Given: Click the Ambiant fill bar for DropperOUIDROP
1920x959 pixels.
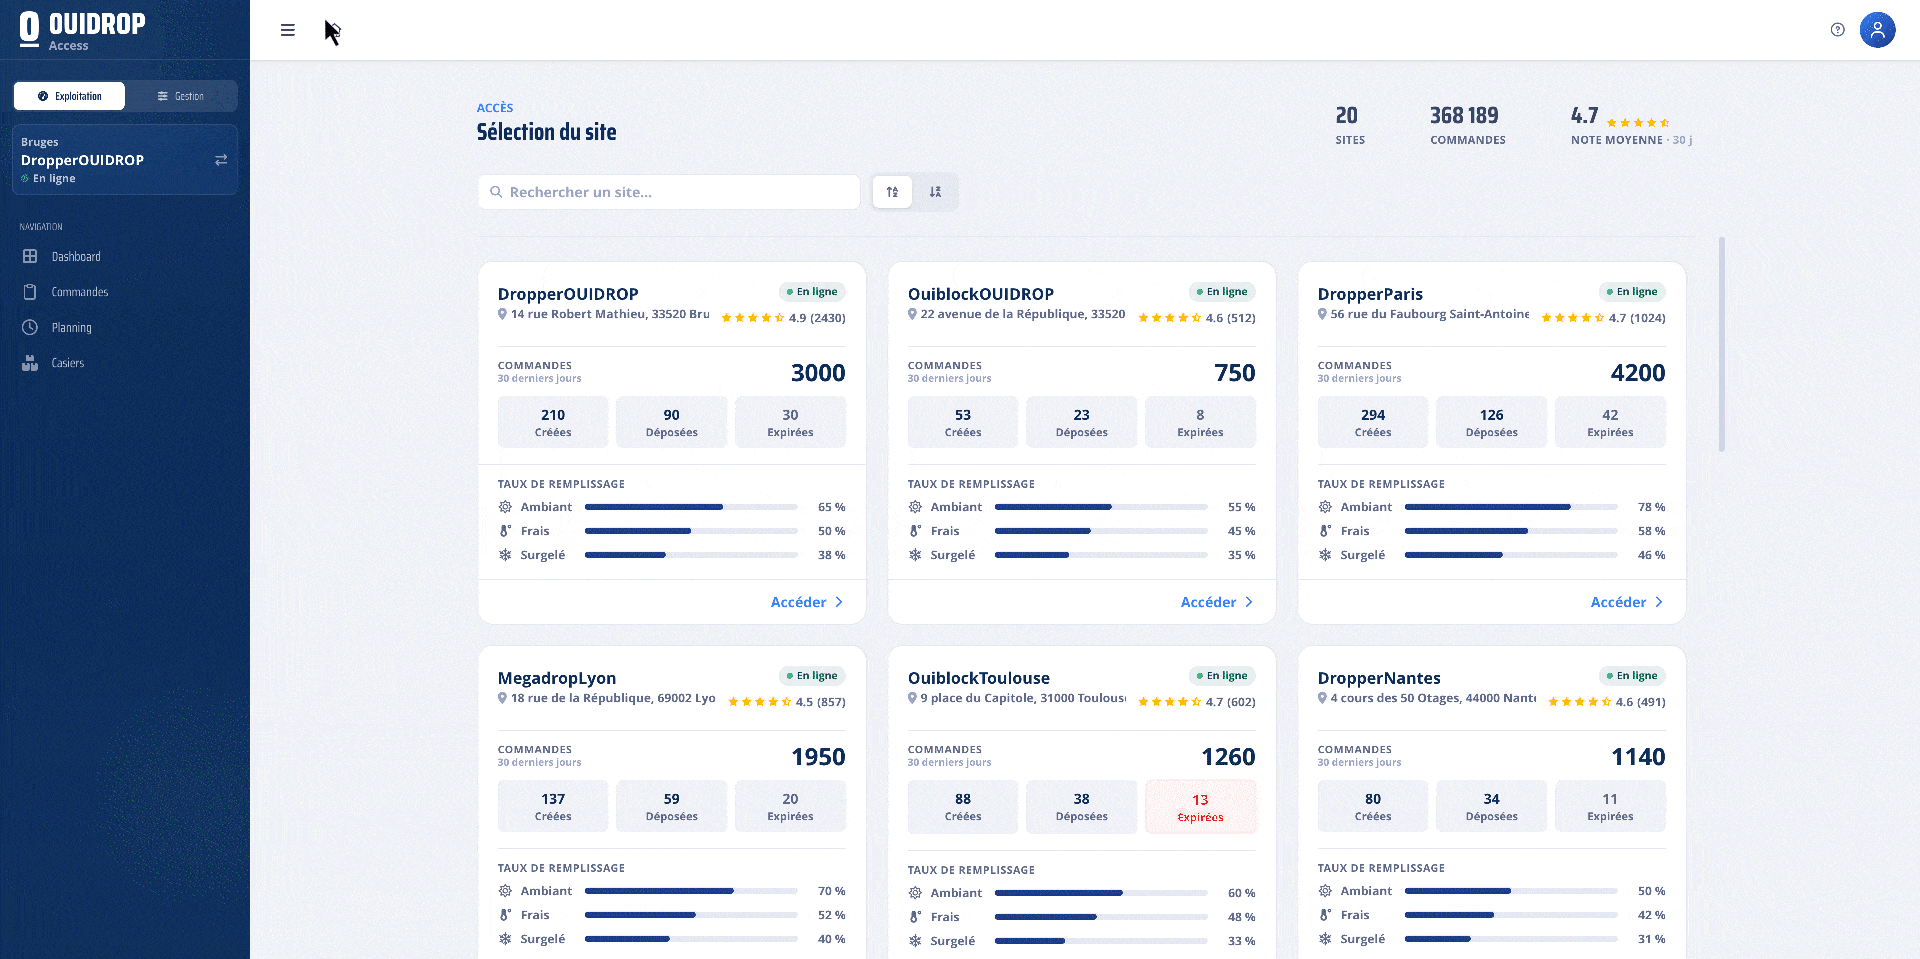Looking at the screenshot, I should point(691,507).
